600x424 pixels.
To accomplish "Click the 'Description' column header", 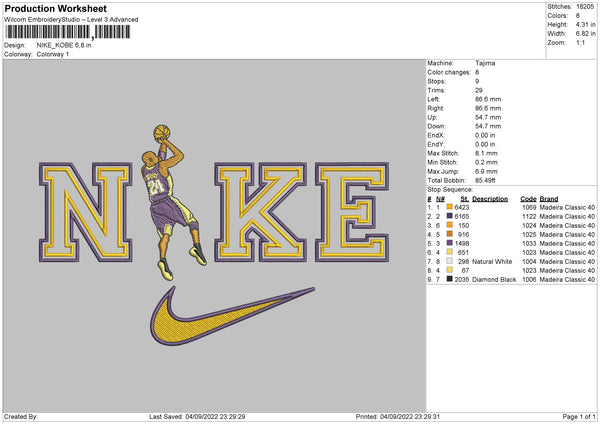I will click(x=490, y=199).
